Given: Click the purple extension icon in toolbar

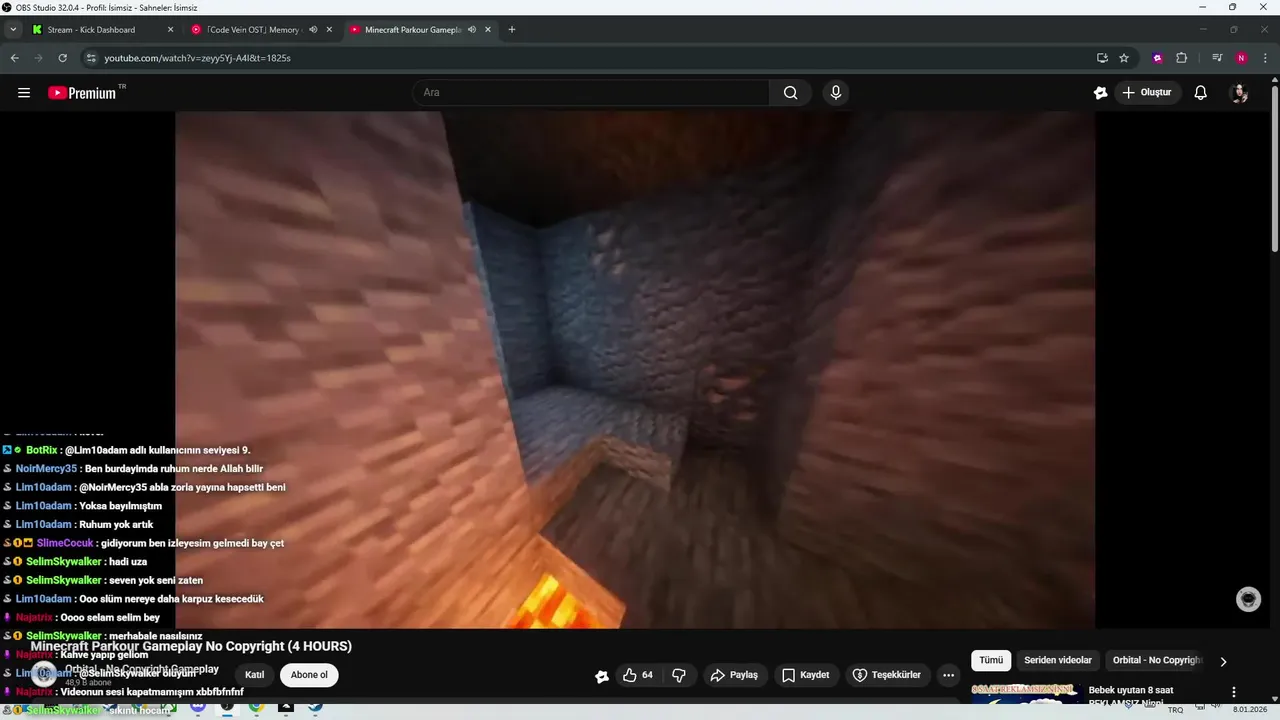Looking at the screenshot, I should [x=1157, y=58].
